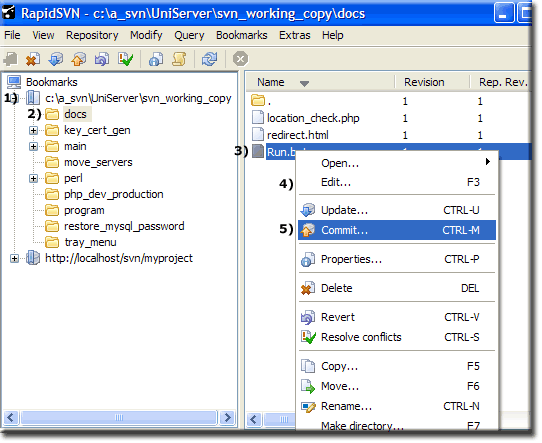Click the Stop toolbar icon

coord(241,59)
